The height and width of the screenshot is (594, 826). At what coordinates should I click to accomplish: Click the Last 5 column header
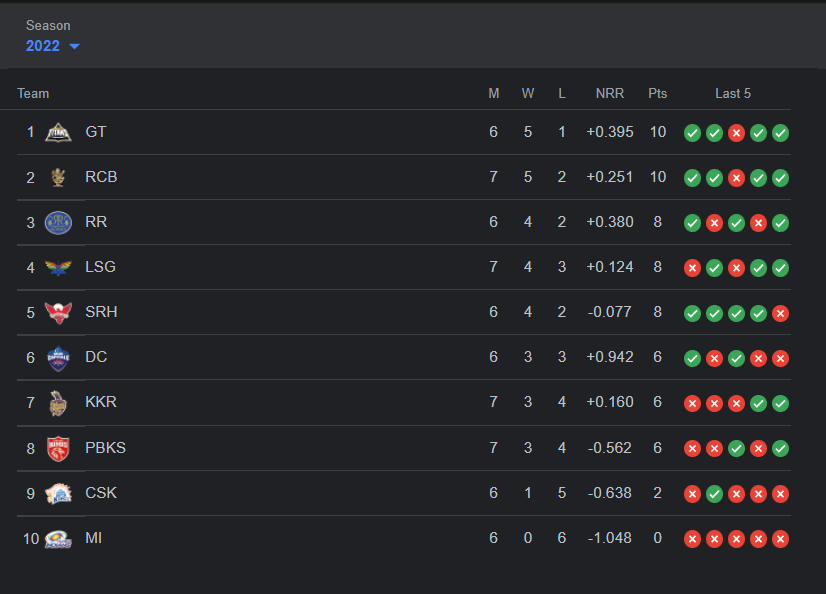pyautogui.click(x=733, y=93)
